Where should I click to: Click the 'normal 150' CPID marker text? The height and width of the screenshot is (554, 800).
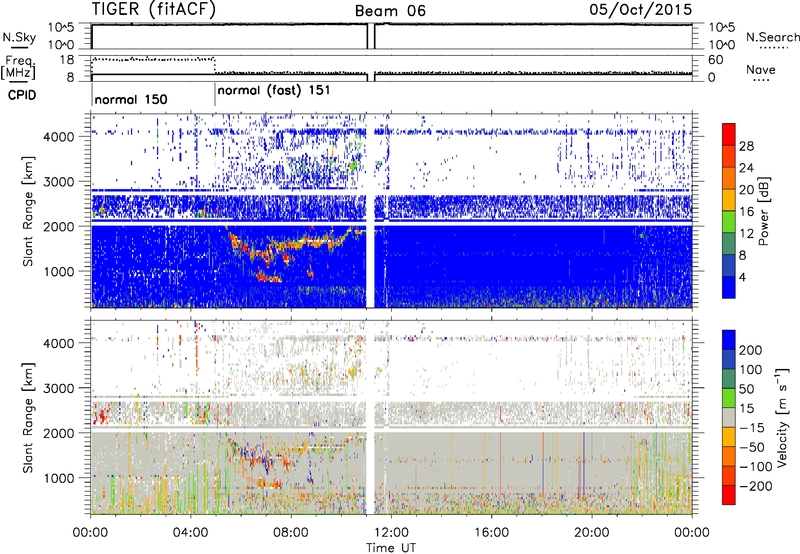[131, 99]
